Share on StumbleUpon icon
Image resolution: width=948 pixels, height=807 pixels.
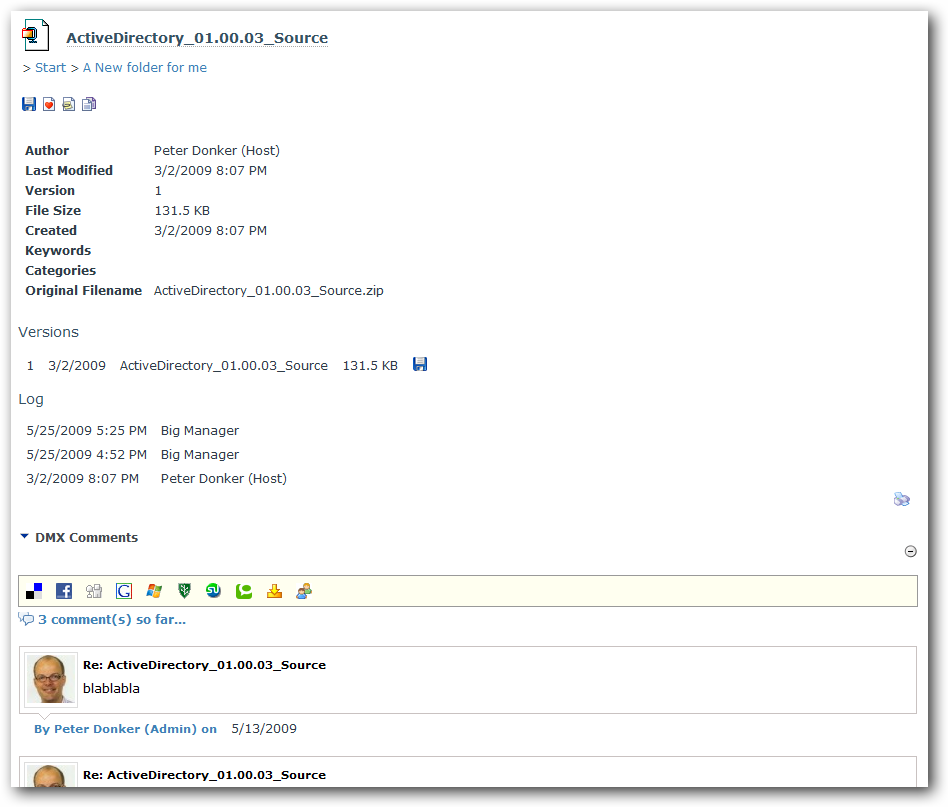tap(213, 591)
